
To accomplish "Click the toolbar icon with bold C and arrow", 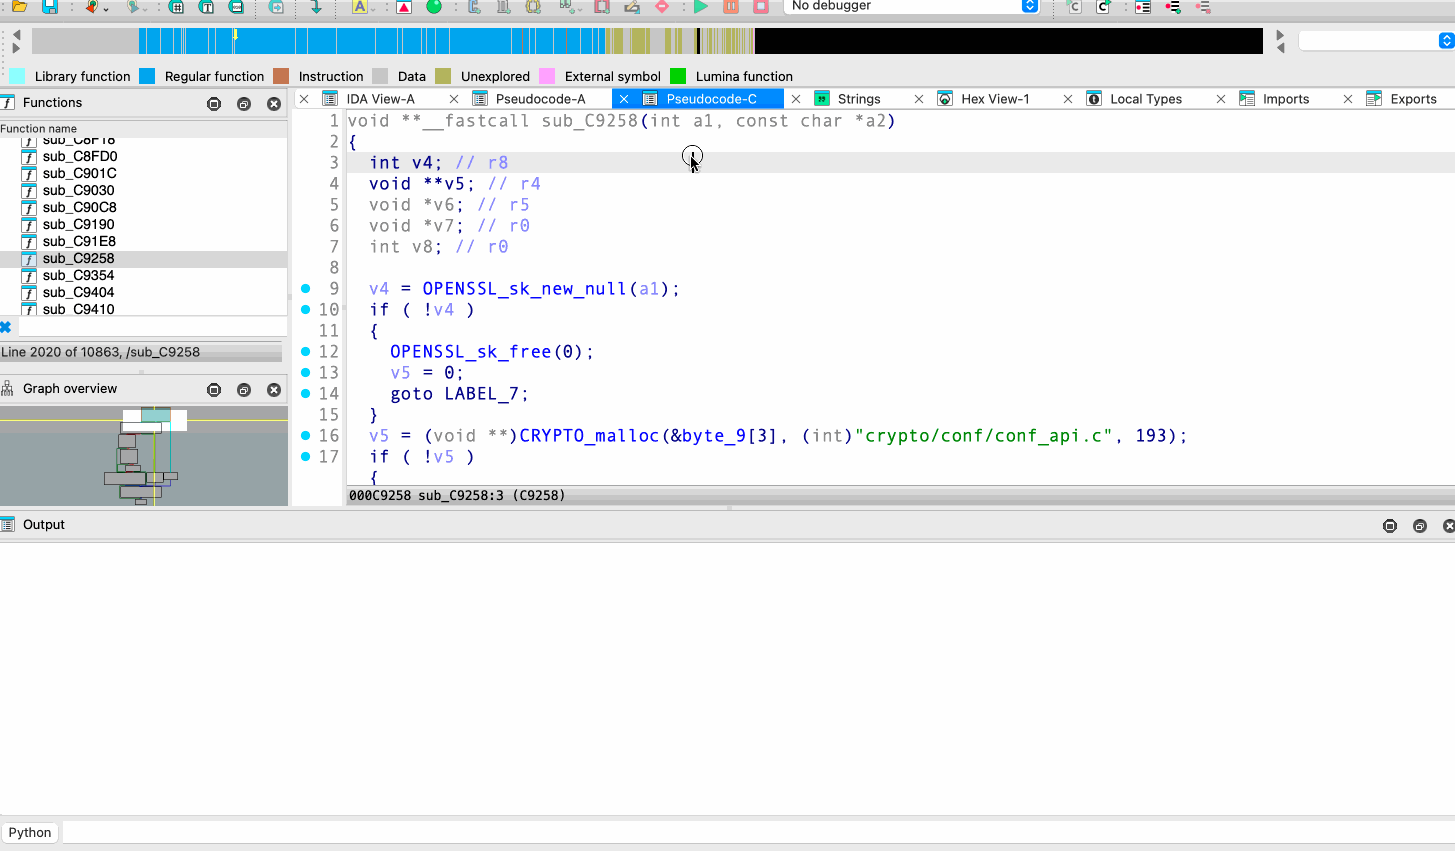I will point(1104,6).
